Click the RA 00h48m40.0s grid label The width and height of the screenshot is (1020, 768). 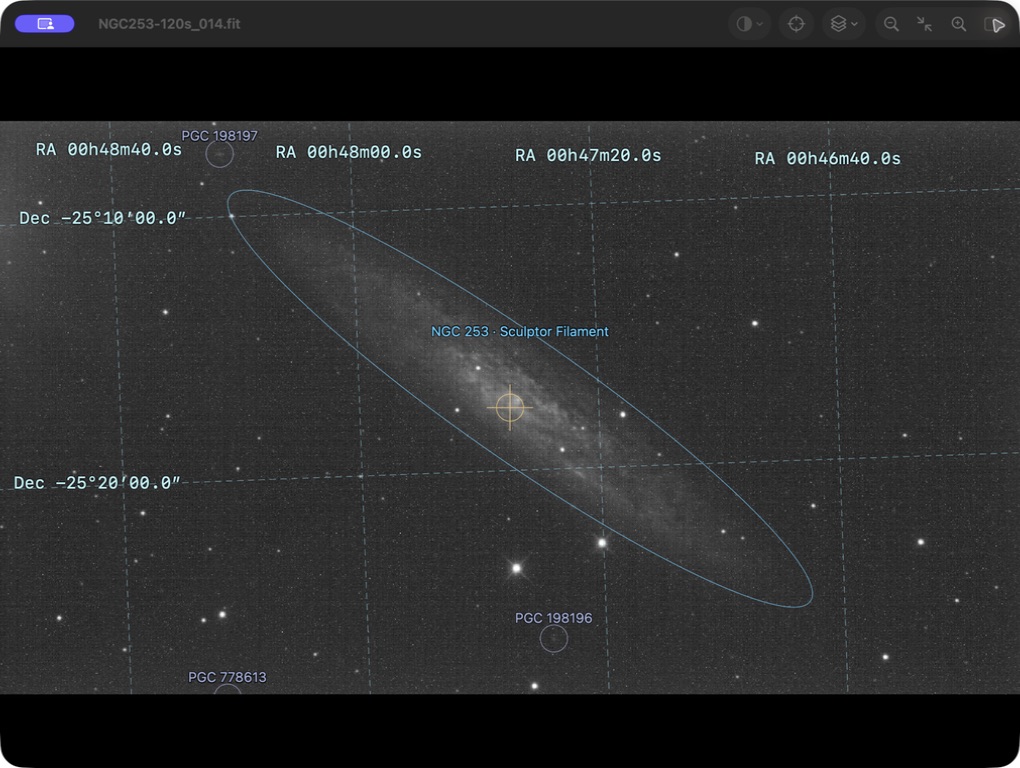click(109, 150)
